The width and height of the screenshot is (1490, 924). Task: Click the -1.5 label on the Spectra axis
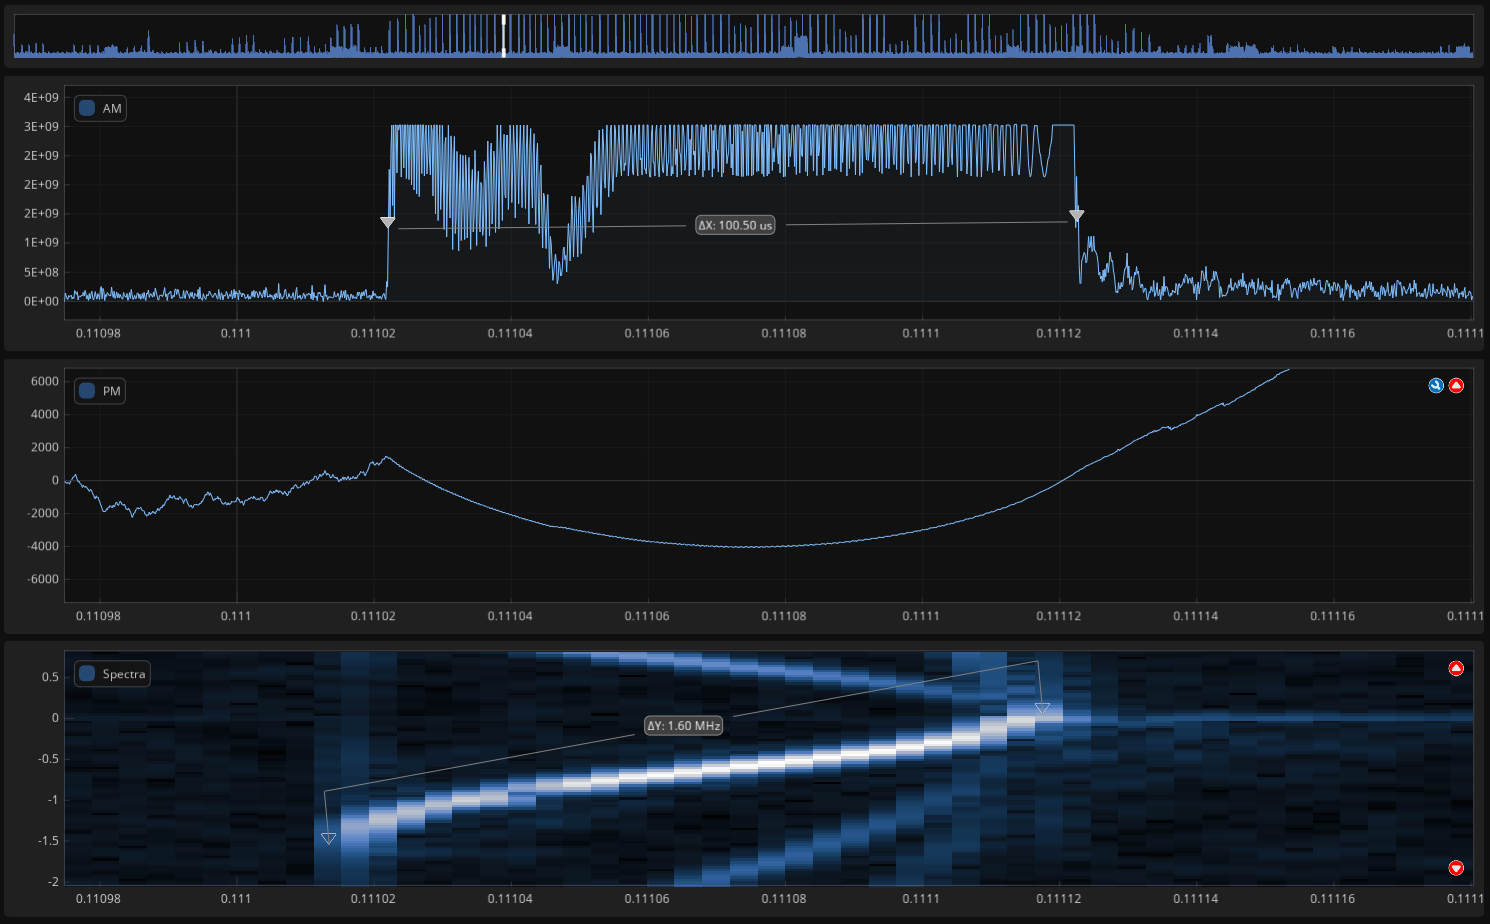(48, 841)
